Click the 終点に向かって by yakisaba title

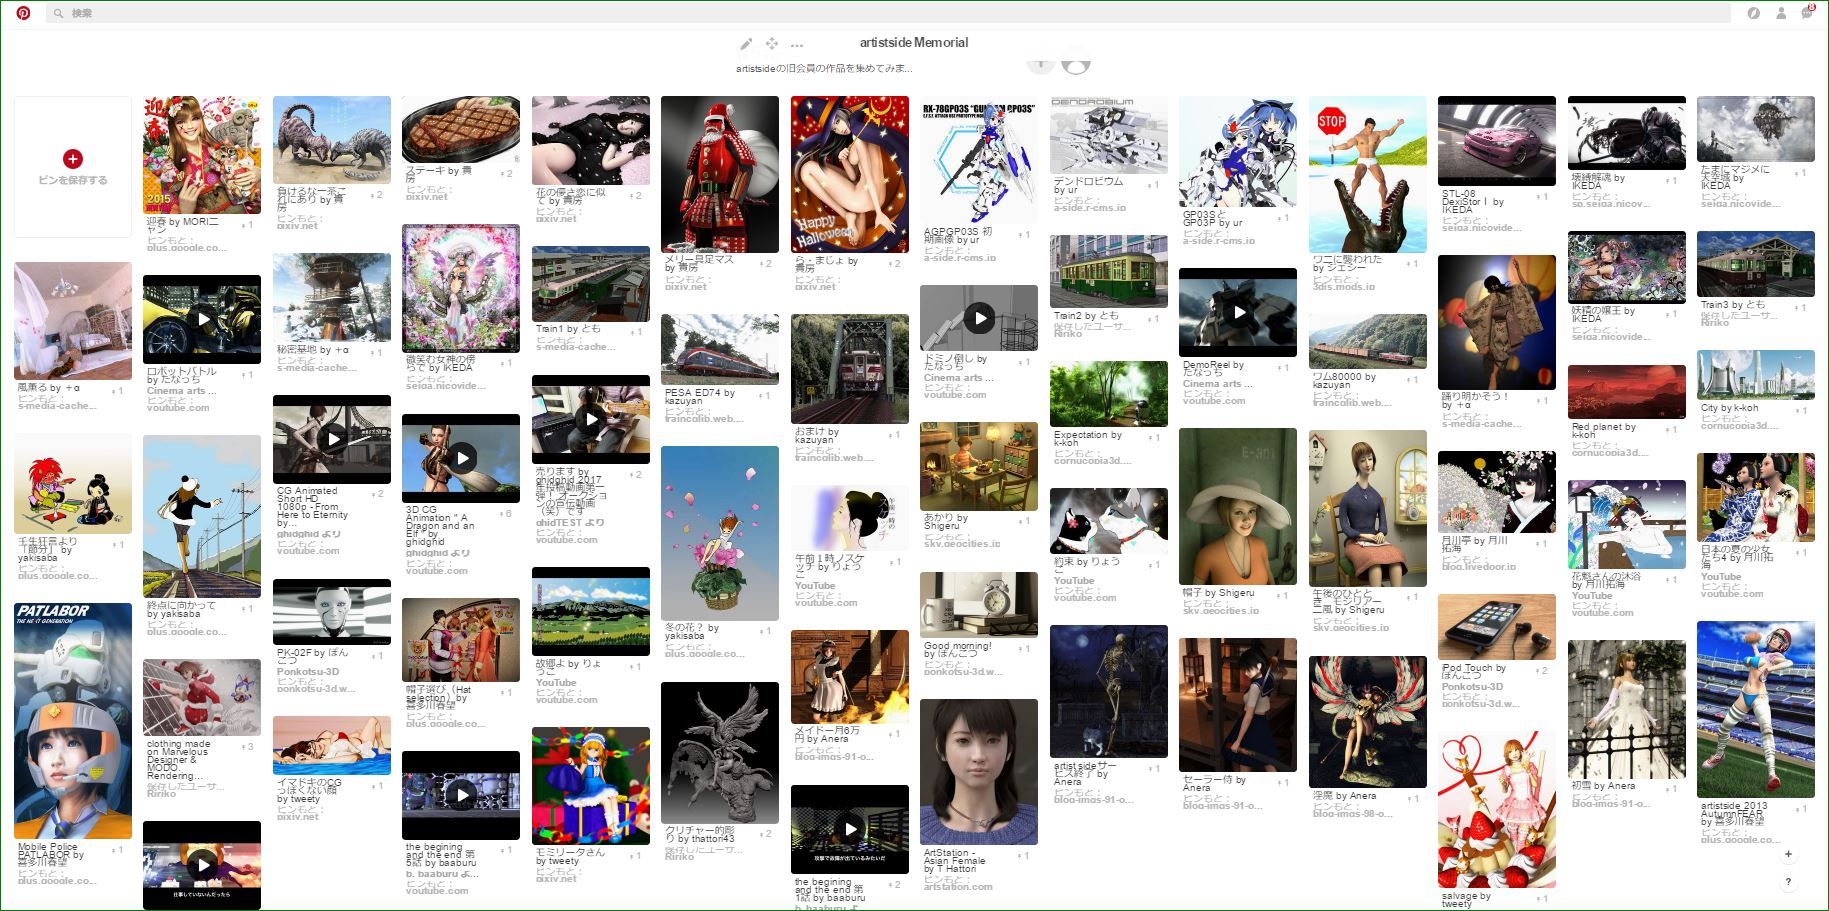(x=181, y=610)
